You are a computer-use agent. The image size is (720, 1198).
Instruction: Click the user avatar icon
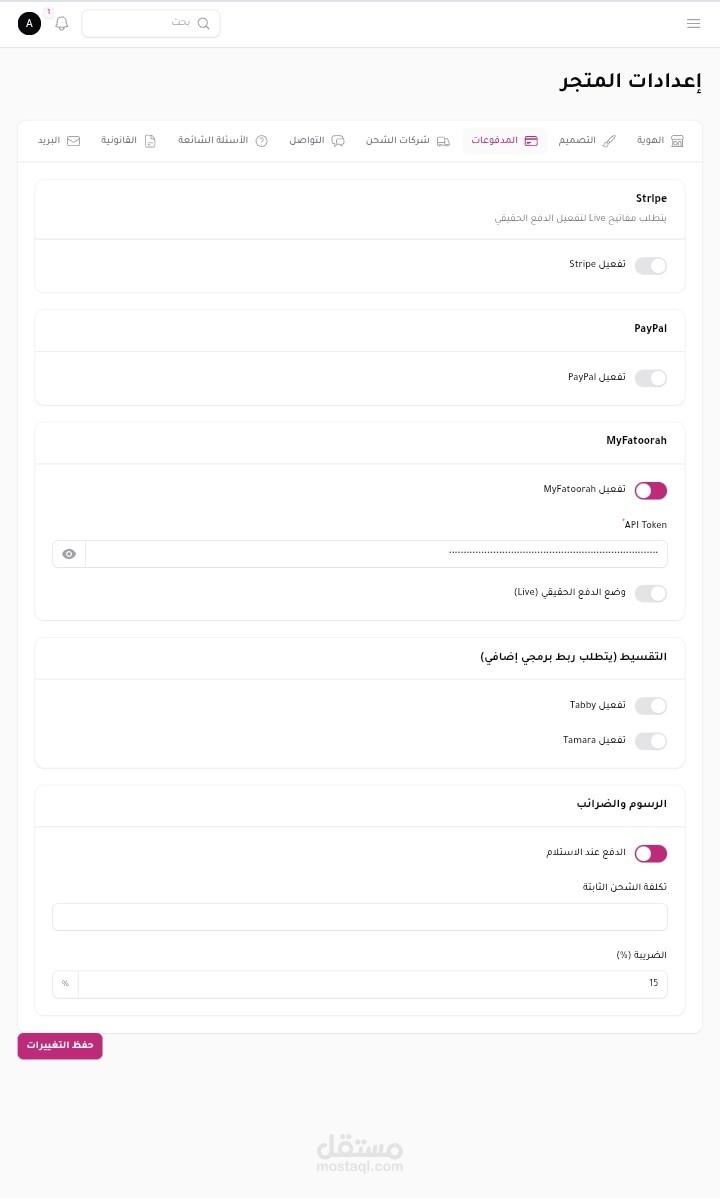pyautogui.click(x=30, y=23)
